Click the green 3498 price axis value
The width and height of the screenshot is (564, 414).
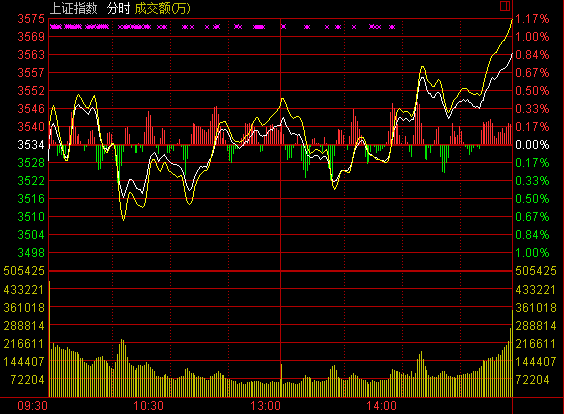(x=31, y=253)
